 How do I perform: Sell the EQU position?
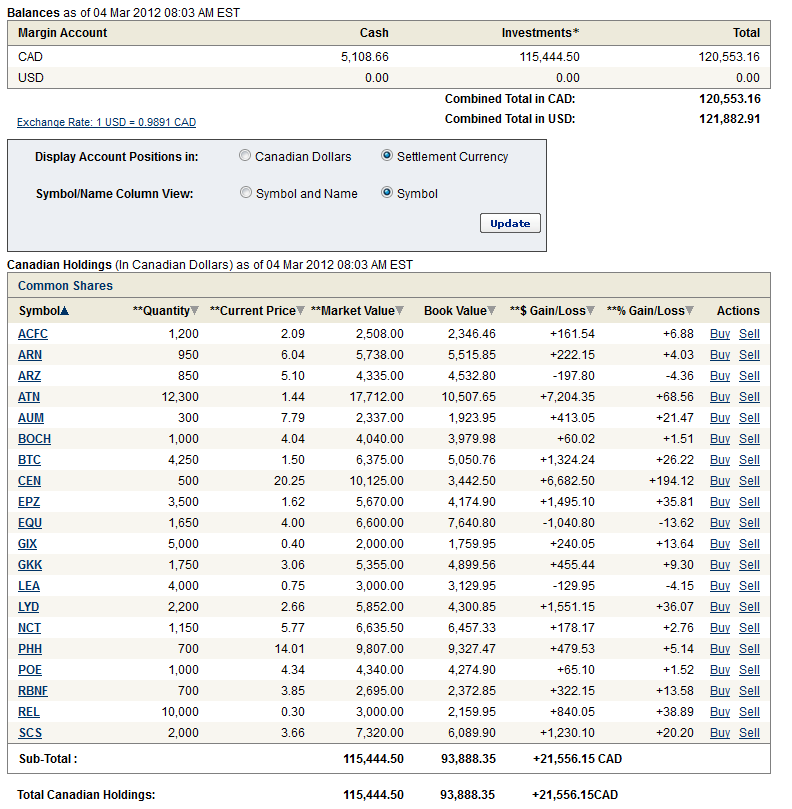tap(749, 523)
